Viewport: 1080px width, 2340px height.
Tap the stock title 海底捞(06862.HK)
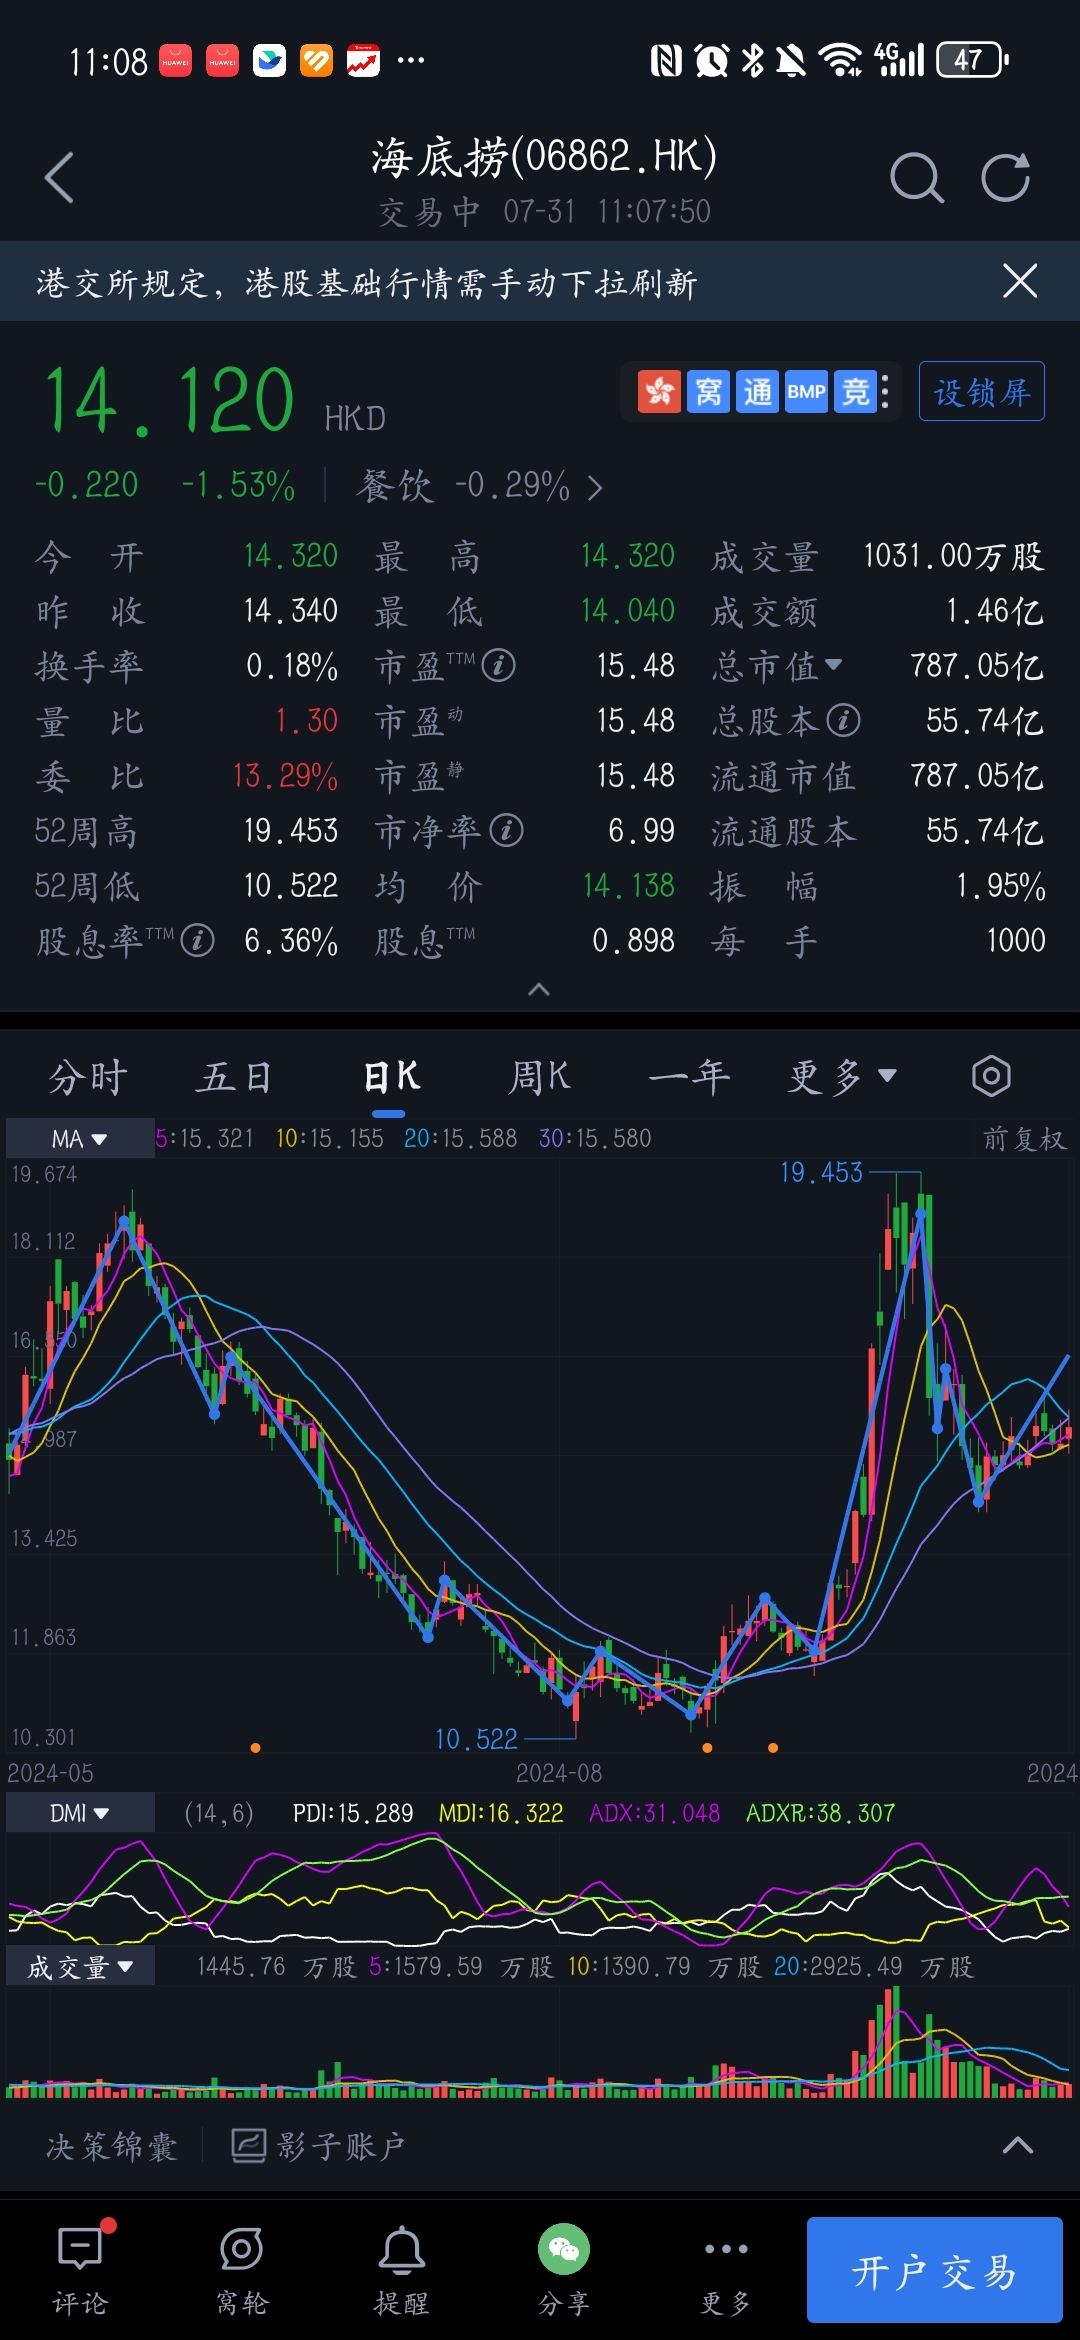click(544, 157)
